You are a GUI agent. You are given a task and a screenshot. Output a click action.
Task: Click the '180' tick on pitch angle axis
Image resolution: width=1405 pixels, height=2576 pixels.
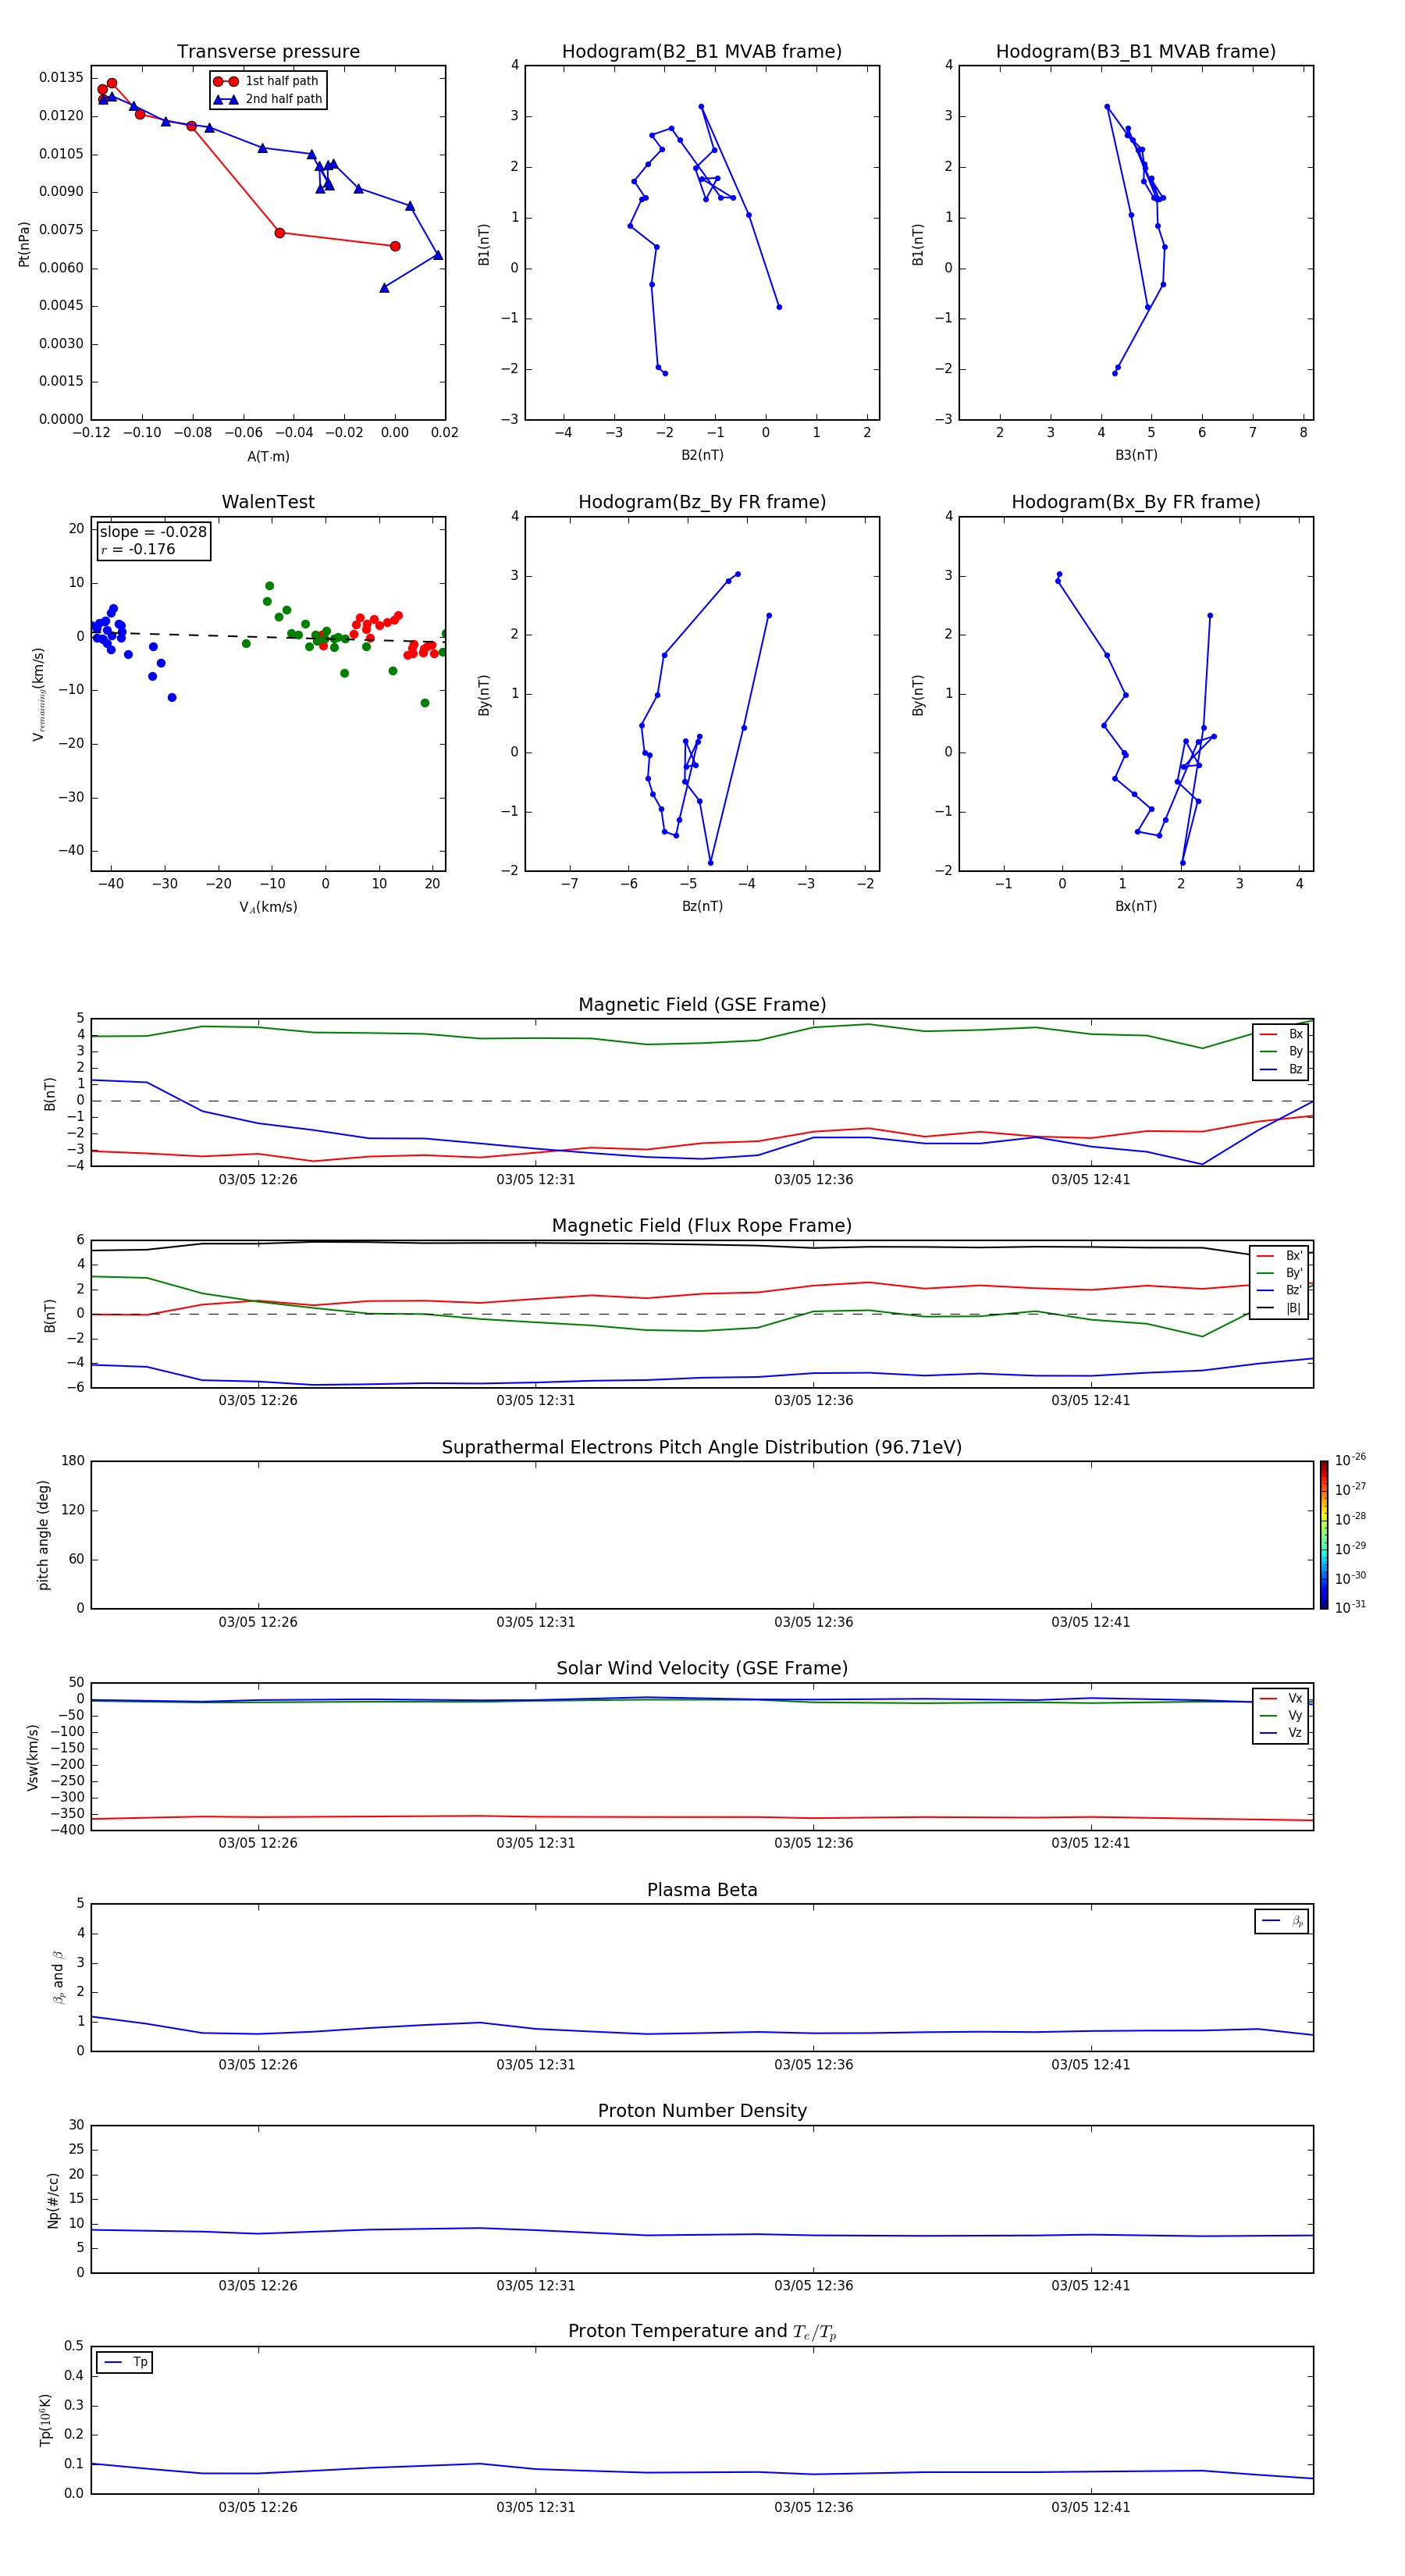[x=73, y=1461]
